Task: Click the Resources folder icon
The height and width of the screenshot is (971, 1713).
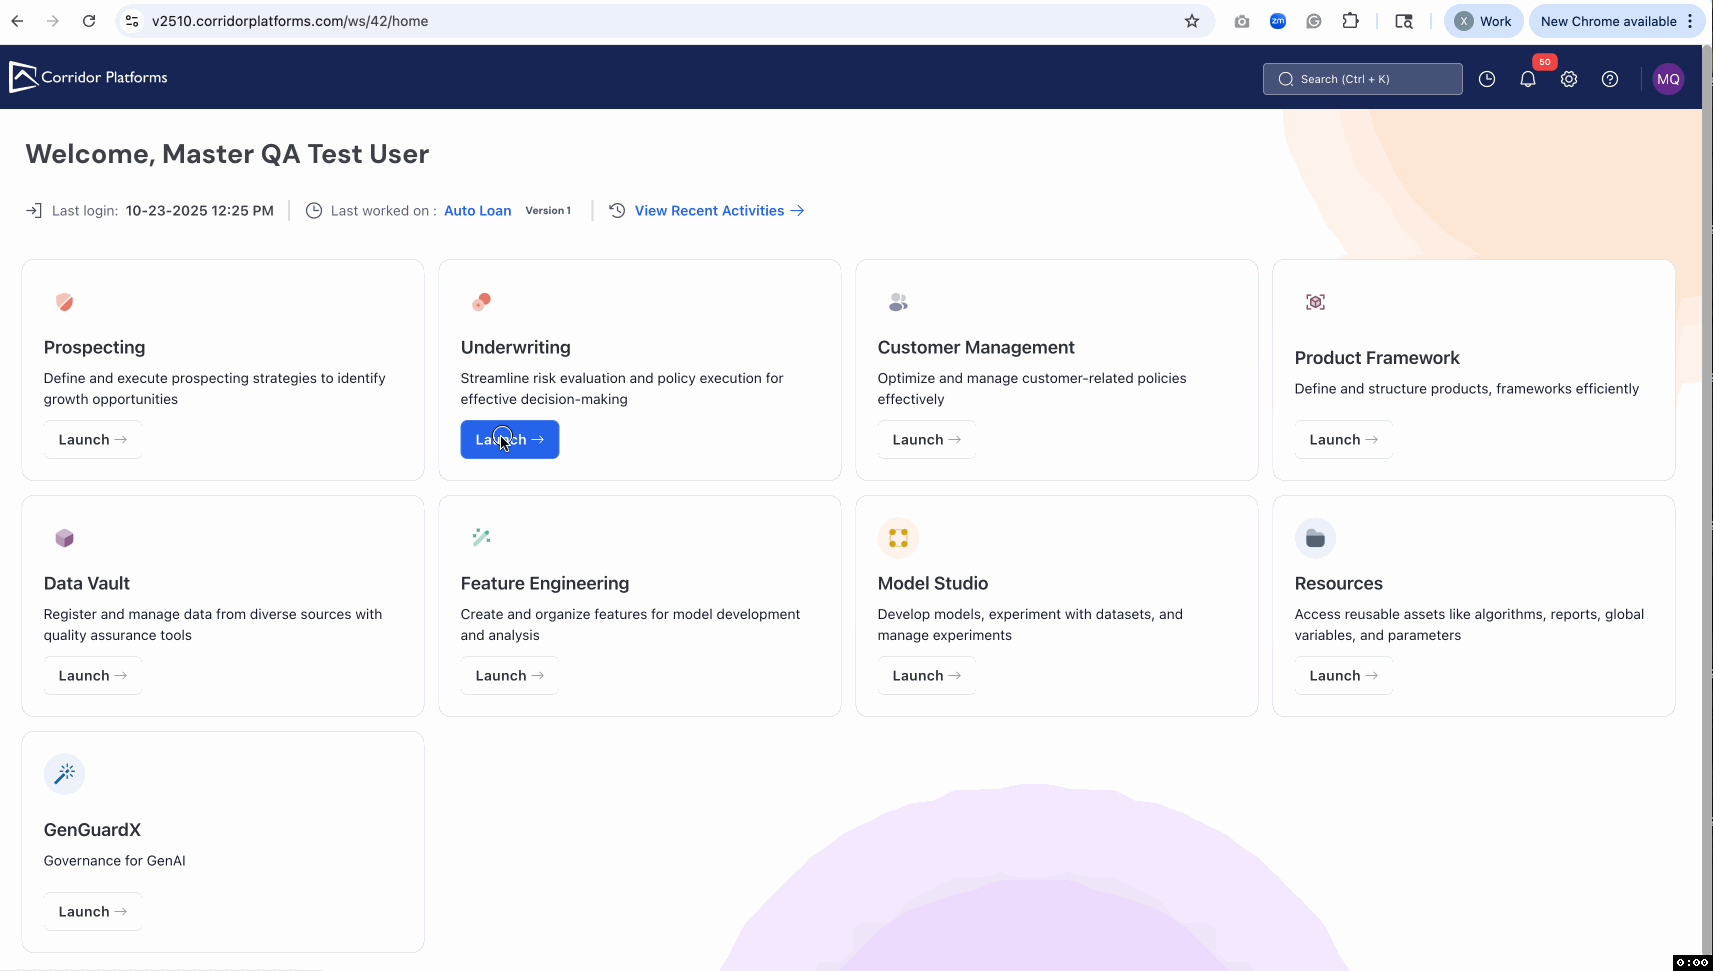Action: [1315, 538]
